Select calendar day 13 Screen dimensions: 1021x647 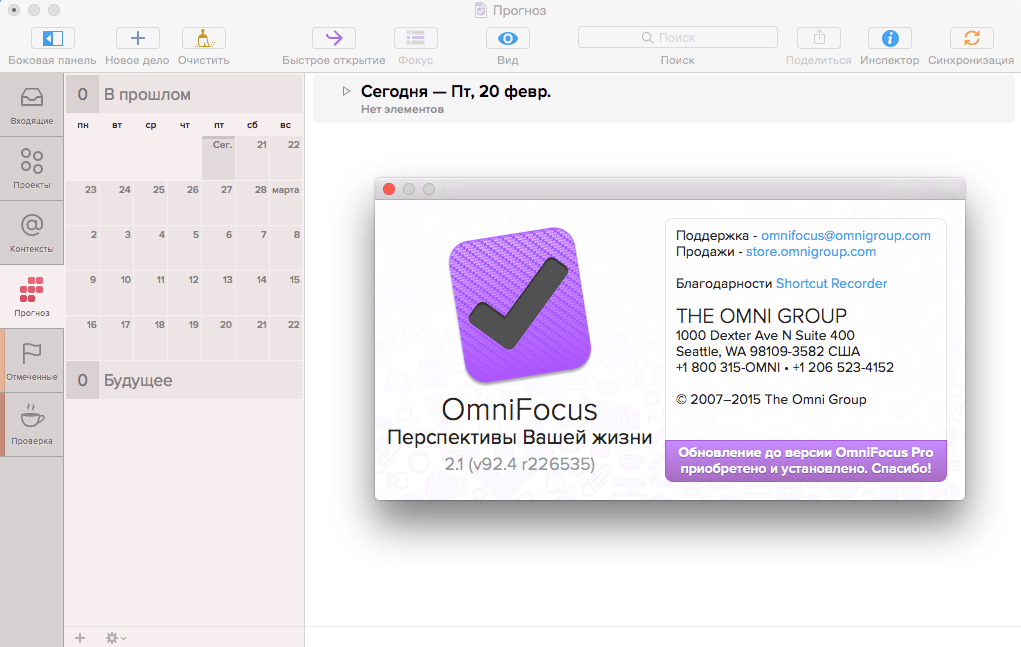tap(218, 293)
